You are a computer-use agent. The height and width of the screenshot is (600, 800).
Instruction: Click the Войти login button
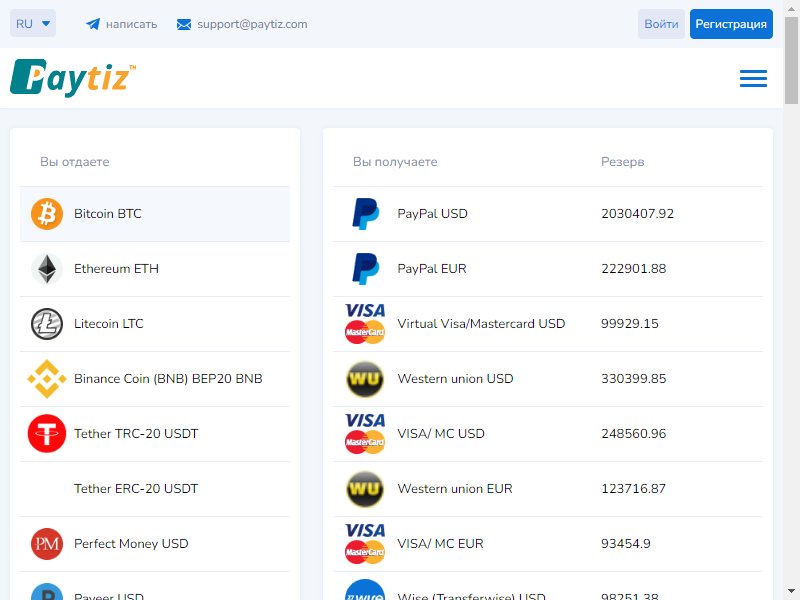[661, 24]
